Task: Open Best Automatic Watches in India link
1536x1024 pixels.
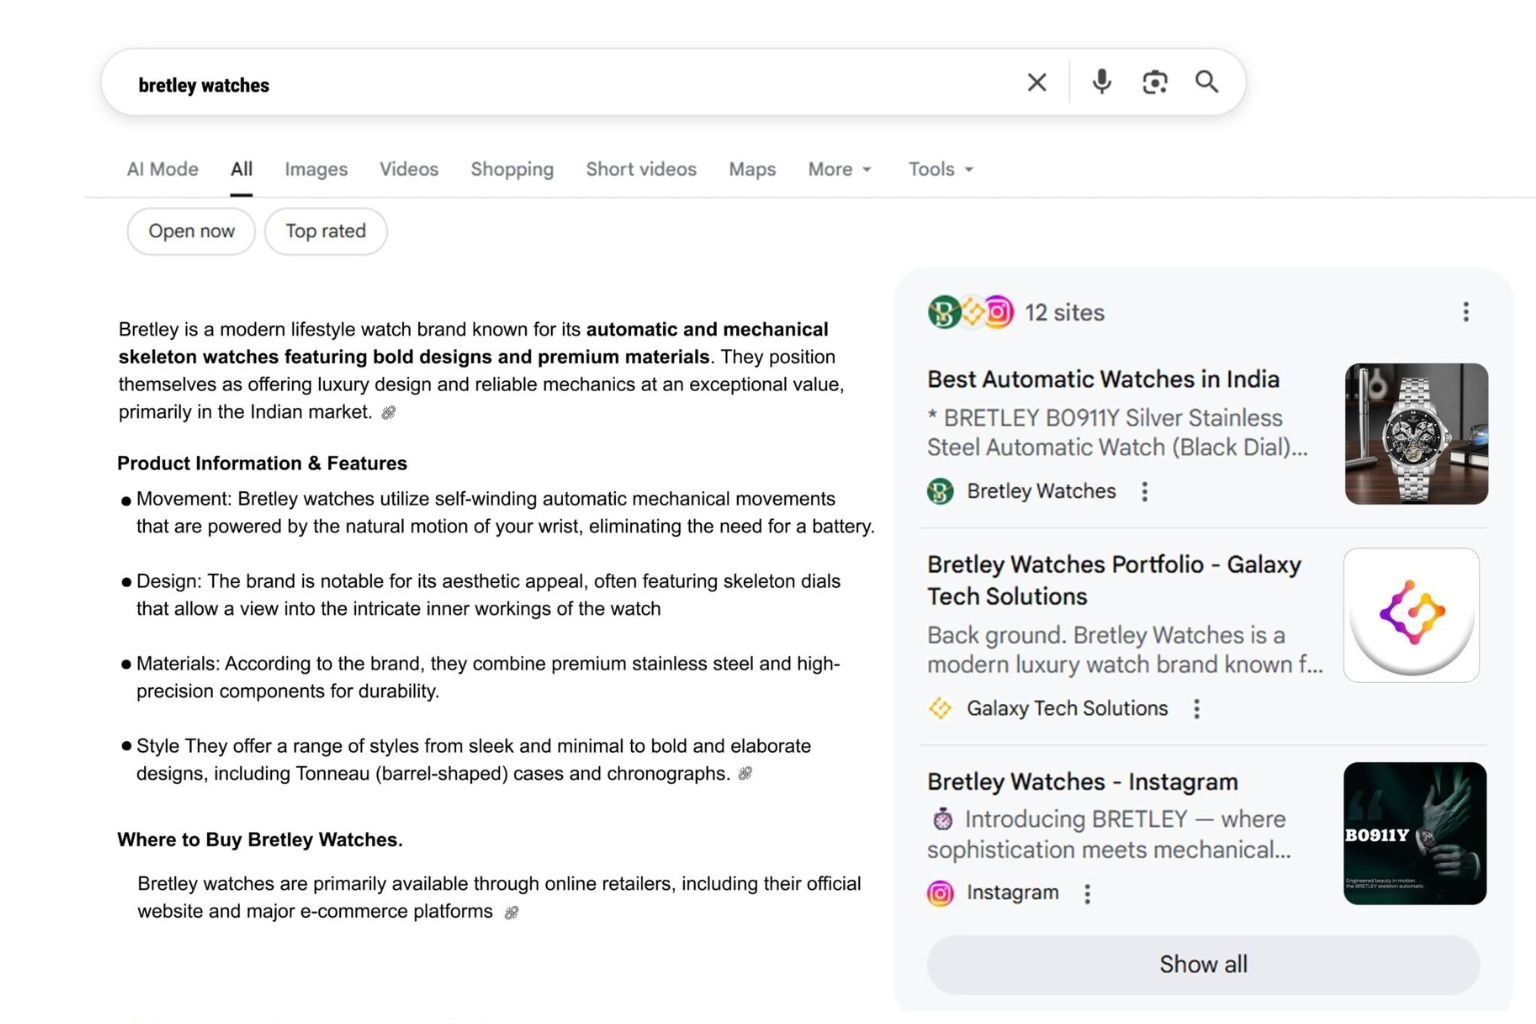Action: point(1103,379)
